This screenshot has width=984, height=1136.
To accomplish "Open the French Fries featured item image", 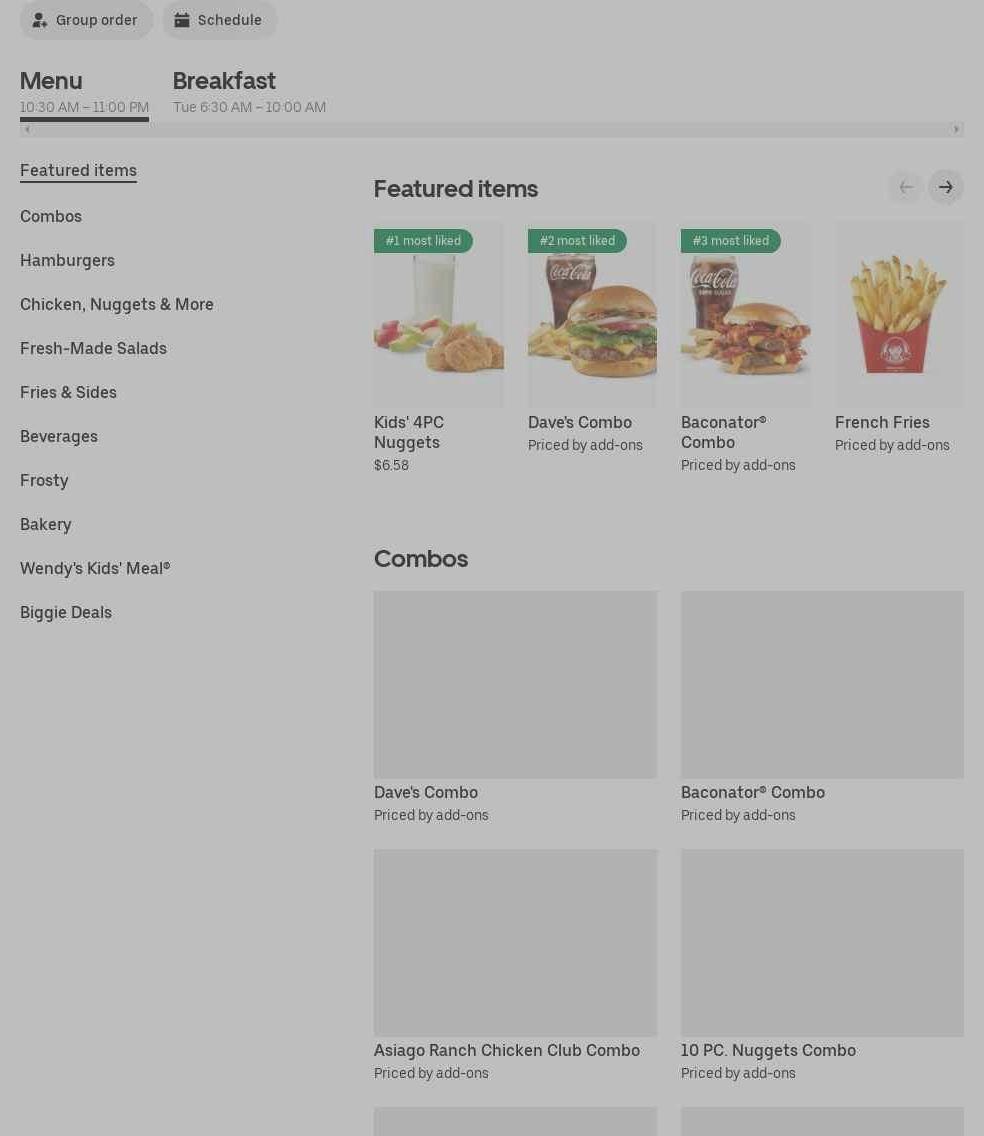I will coord(899,314).
